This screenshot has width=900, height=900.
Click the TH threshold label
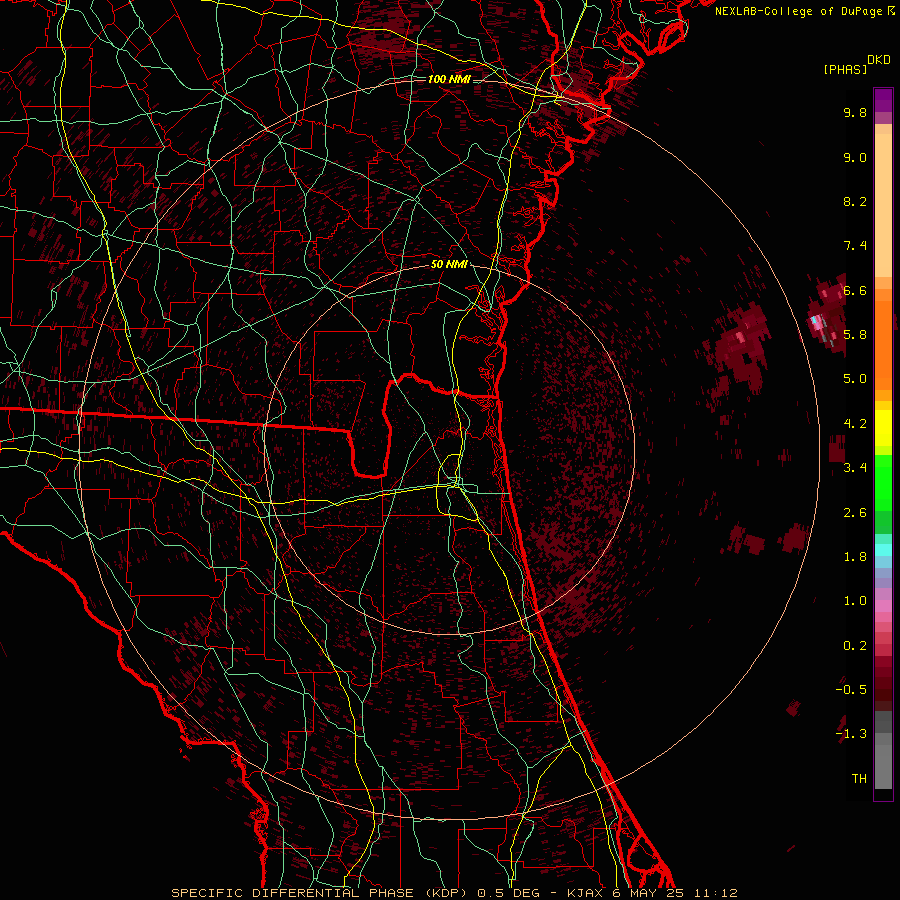point(859,779)
